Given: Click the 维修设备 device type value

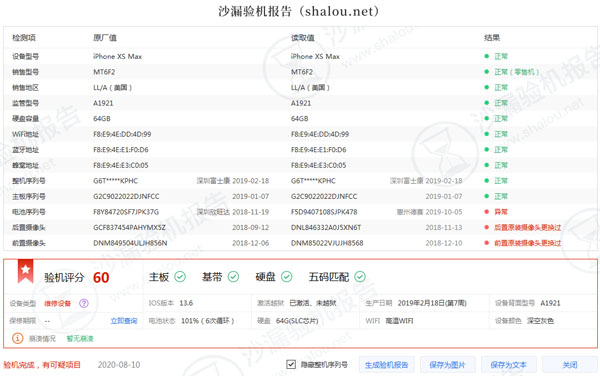Looking at the screenshot, I should coord(57,303).
